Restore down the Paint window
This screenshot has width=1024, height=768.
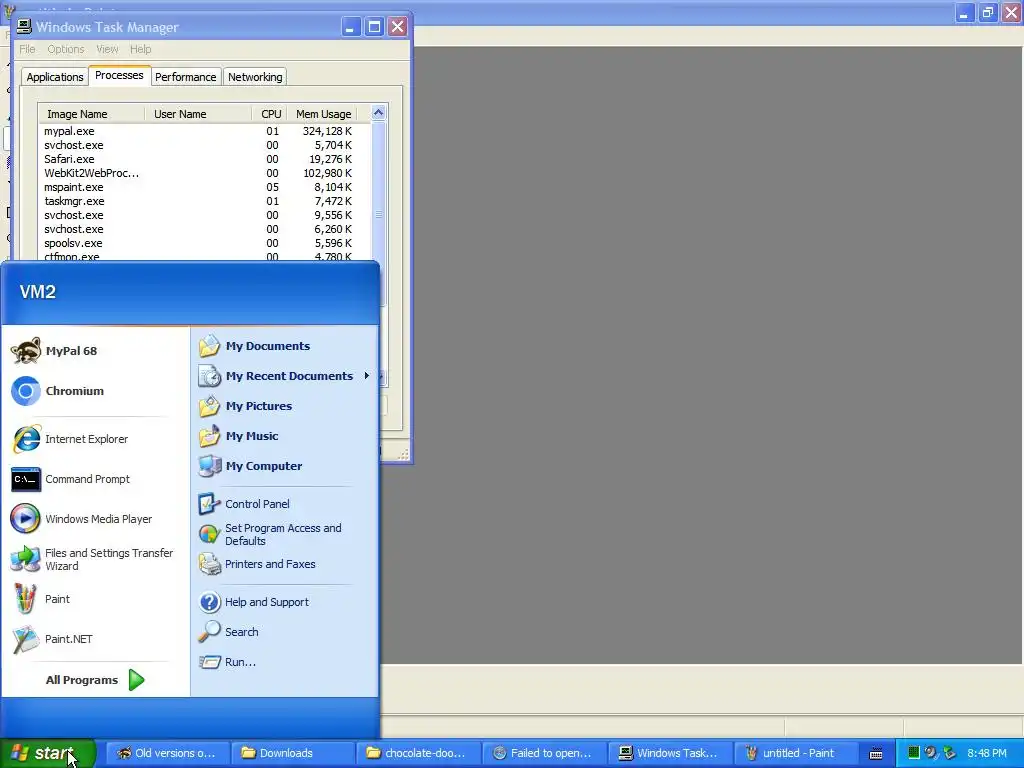988,12
